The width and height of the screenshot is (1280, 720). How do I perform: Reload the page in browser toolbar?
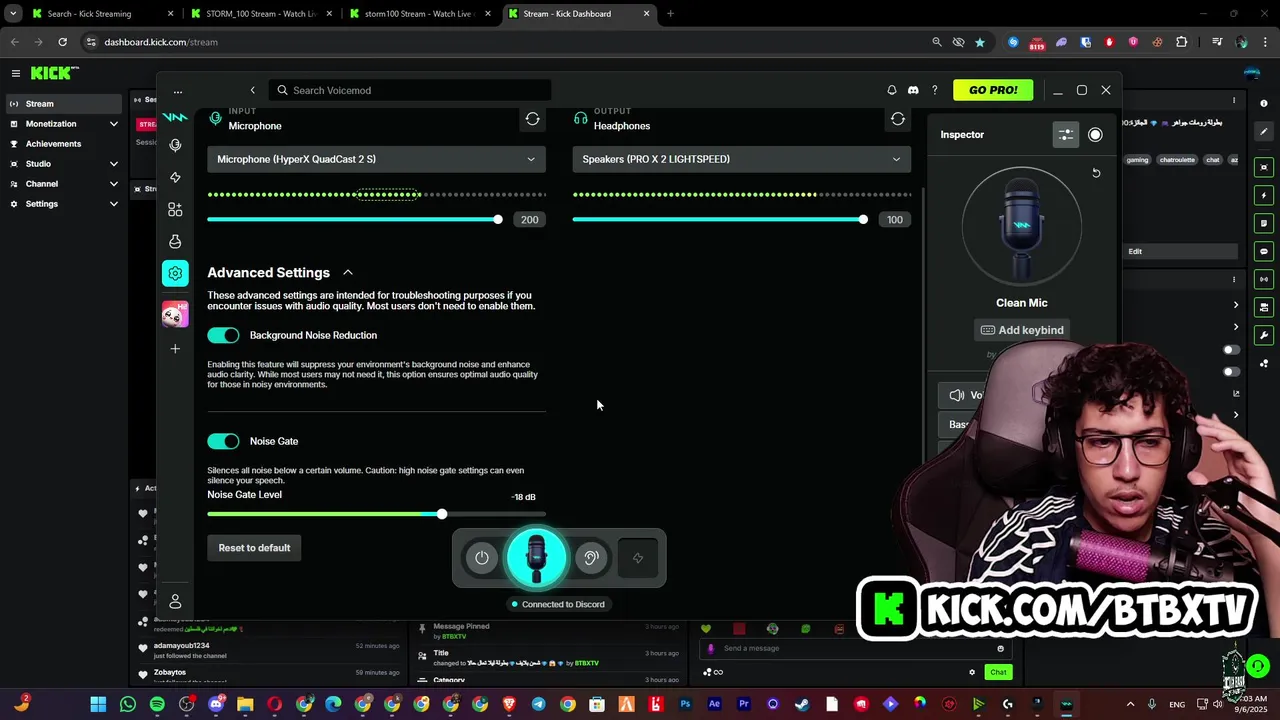coord(62,42)
